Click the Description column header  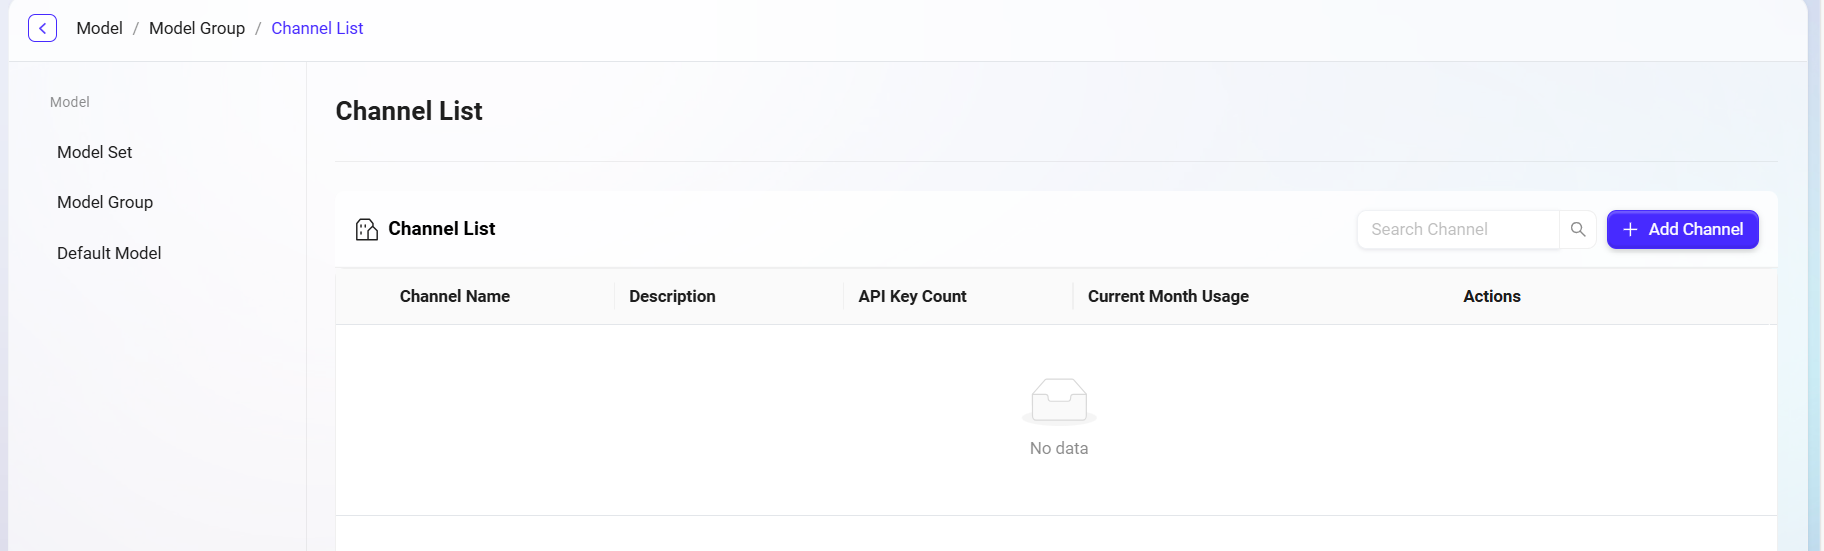tap(672, 296)
